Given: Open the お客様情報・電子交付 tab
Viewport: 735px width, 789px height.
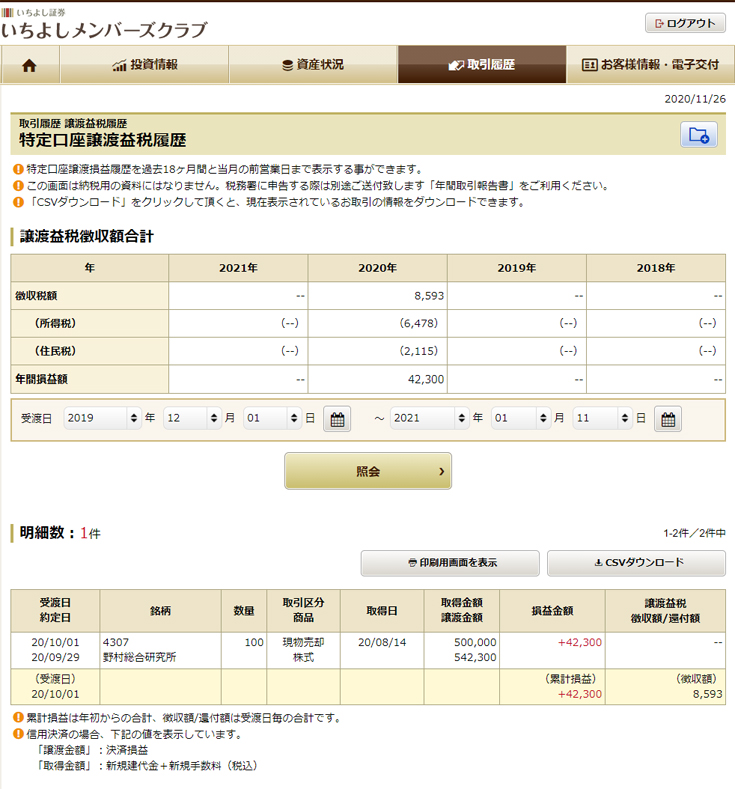Looking at the screenshot, I should [650, 65].
